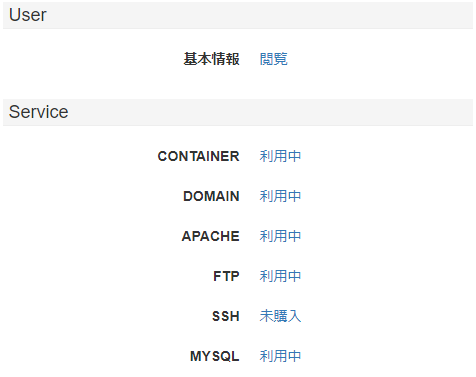Click the Service section heading text
The image size is (476, 377).
[x=38, y=112]
